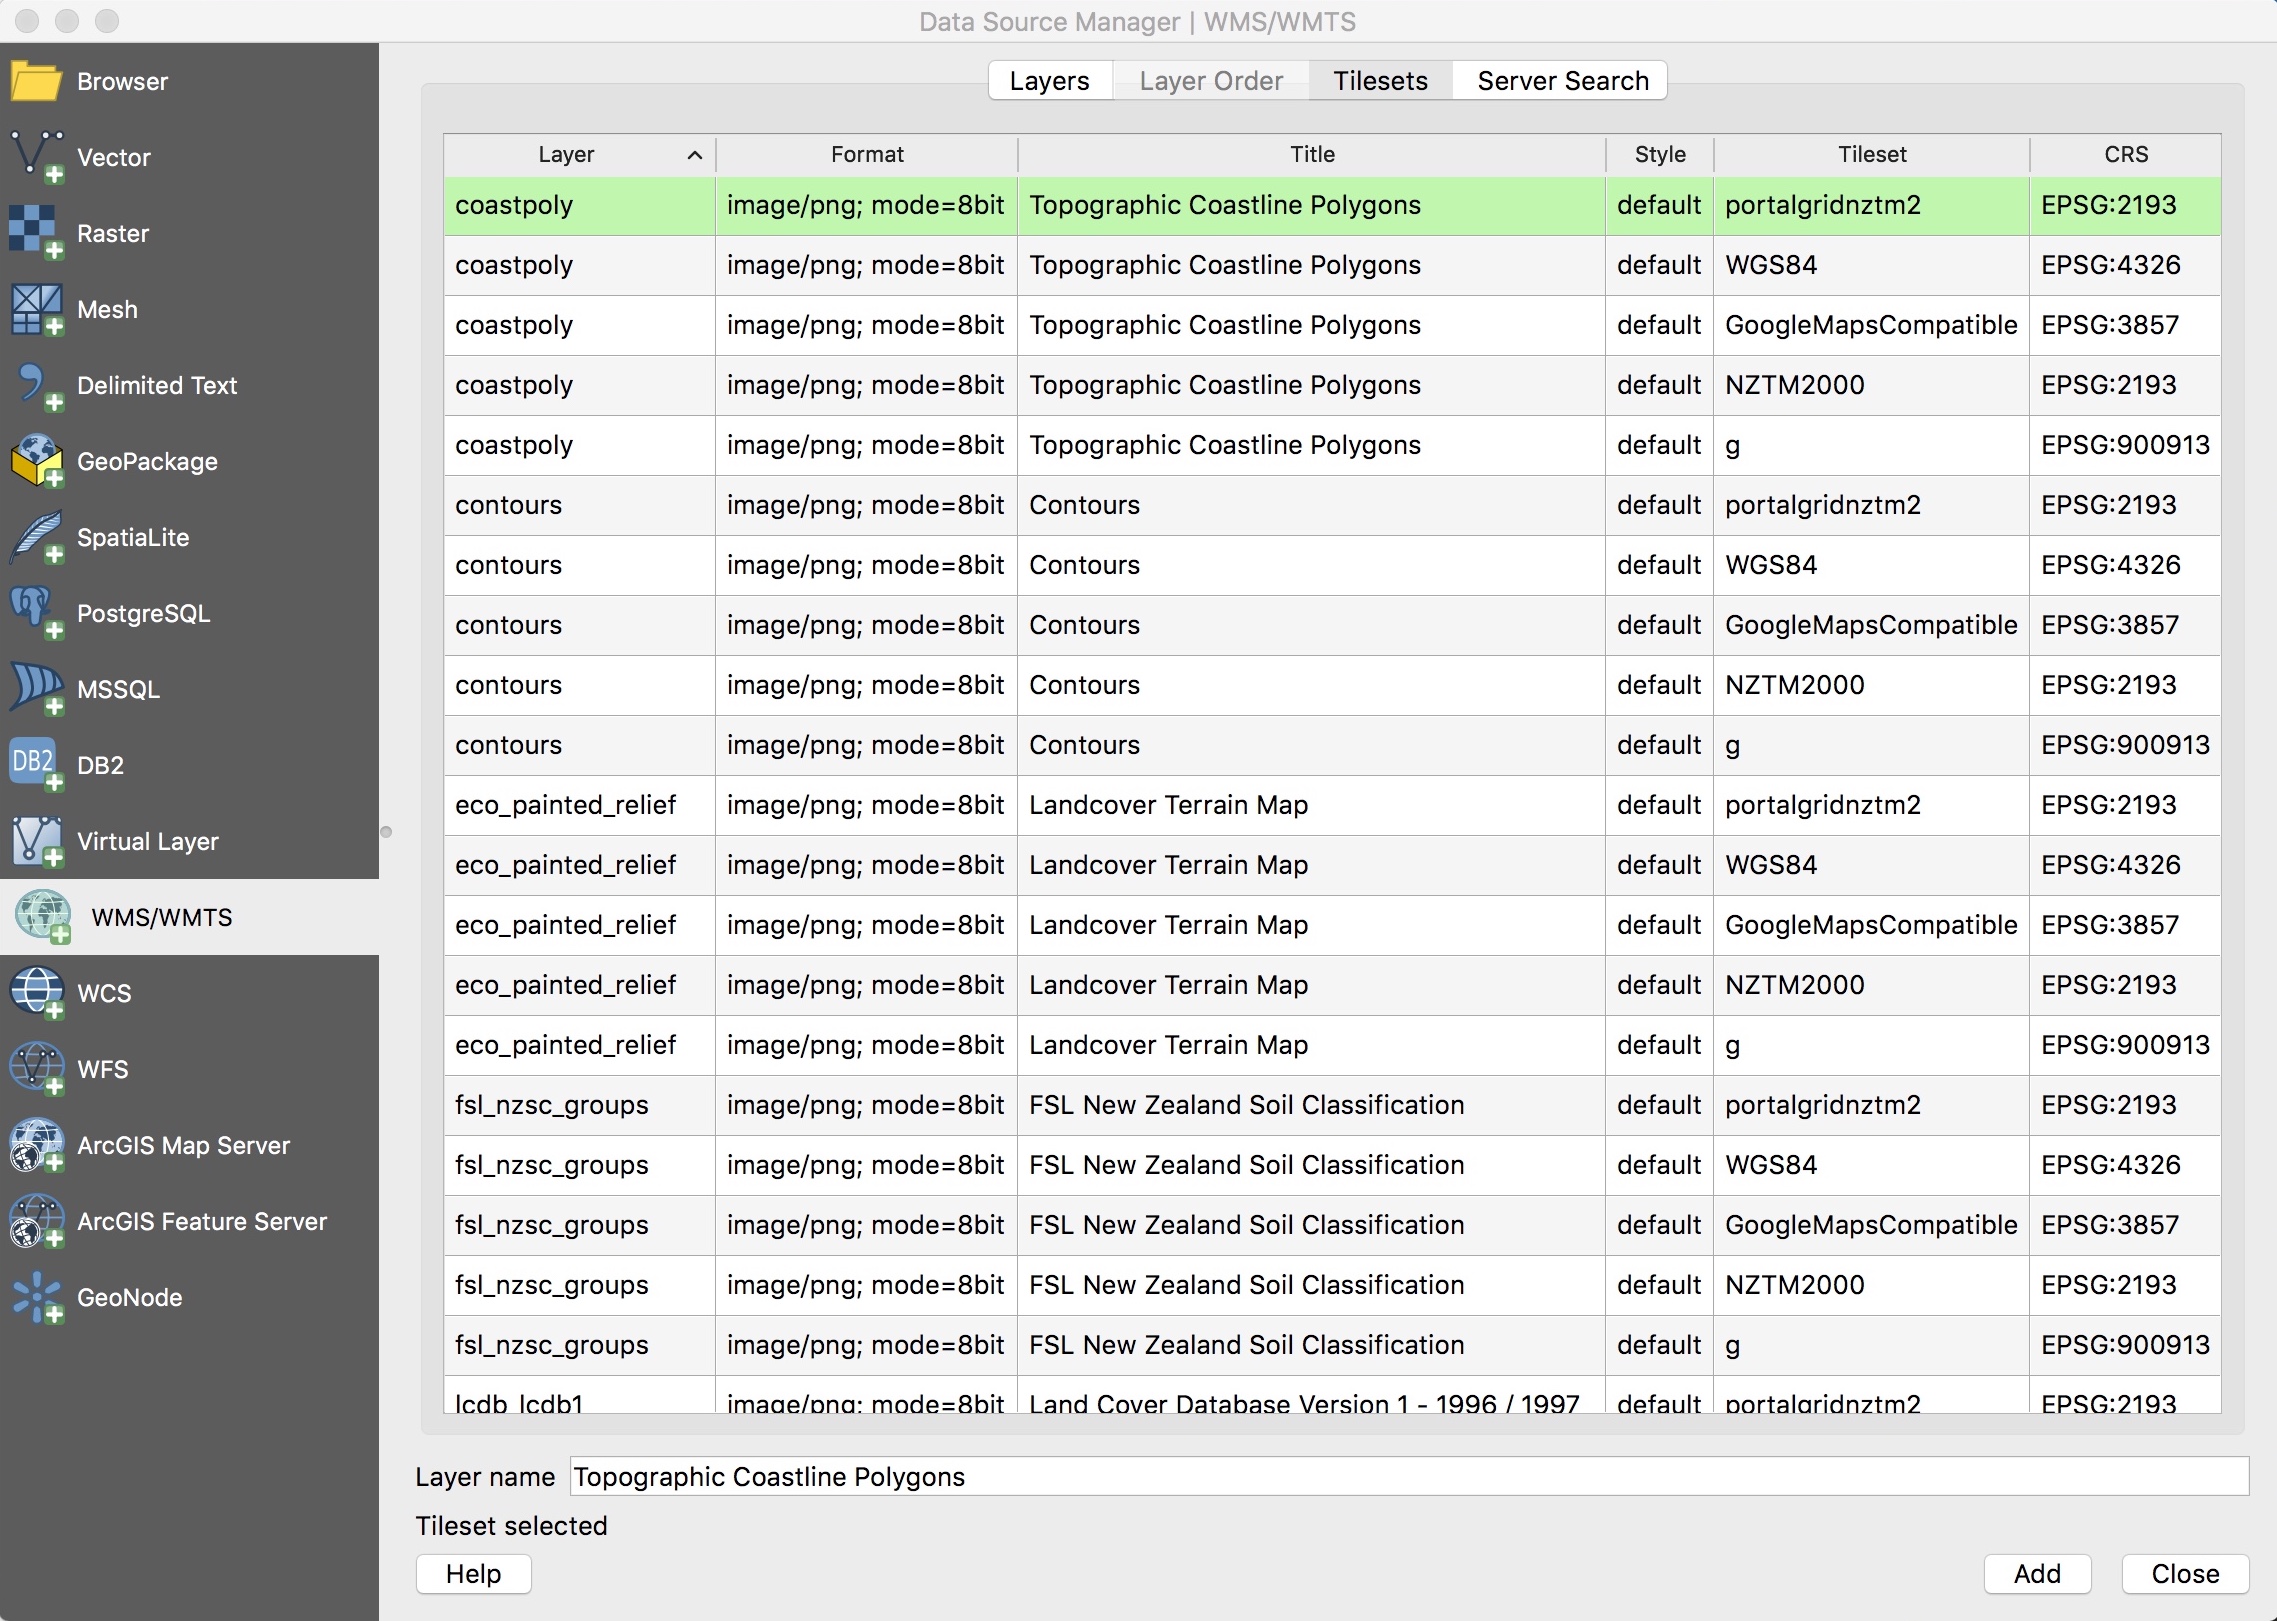
Task: Open the ArcGIS Map Server icon
Action: [36, 1145]
